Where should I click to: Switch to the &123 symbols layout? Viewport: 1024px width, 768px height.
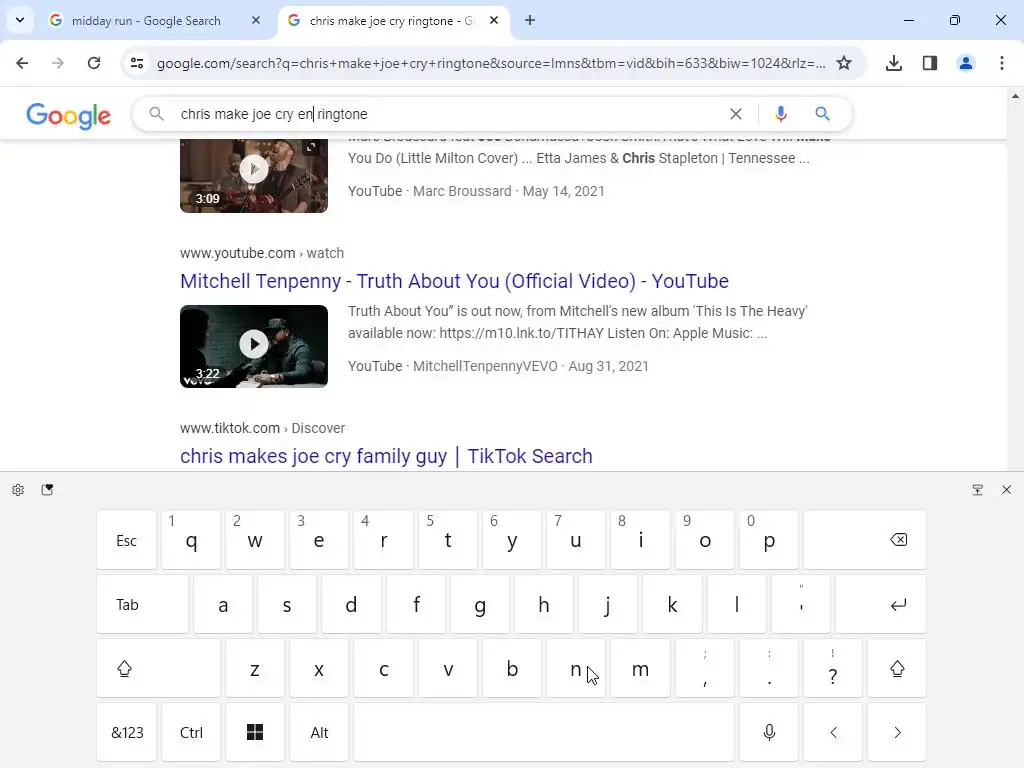tap(127, 732)
